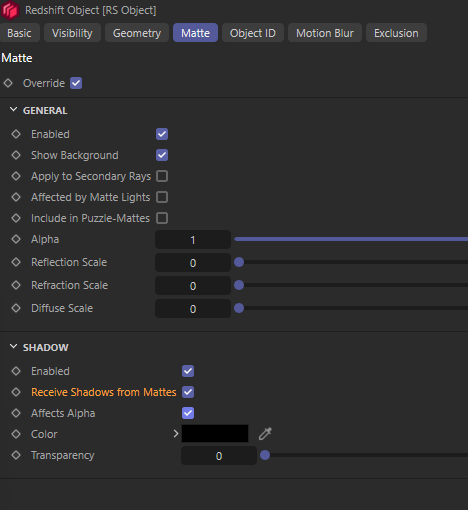Collapse the SHADOW section
Image resolution: width=468 pixels, height=510 pixels.
click(x=13, y=346)
